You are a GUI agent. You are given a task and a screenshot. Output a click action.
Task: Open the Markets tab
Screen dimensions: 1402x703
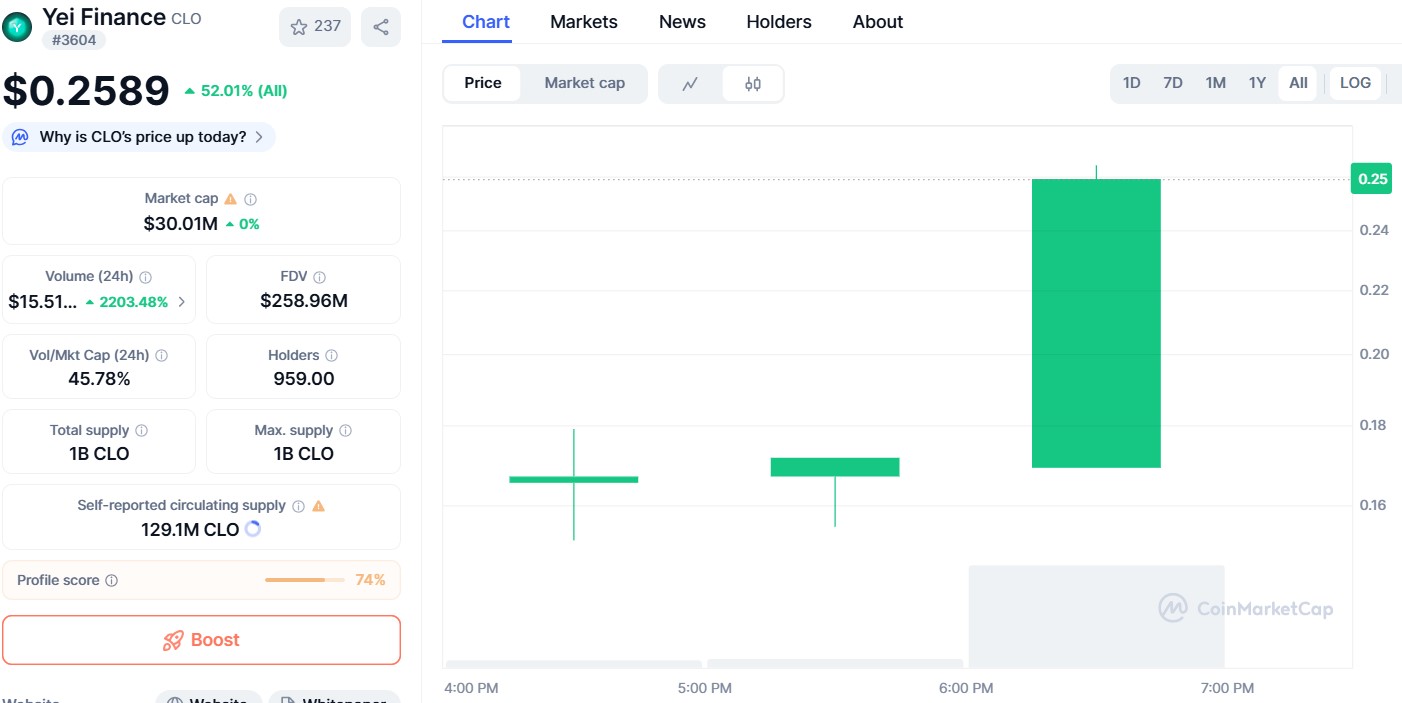coord(584,22)
